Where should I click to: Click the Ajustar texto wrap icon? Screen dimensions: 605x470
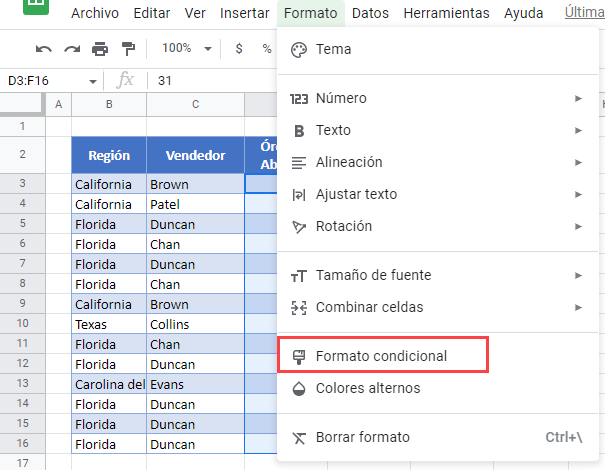coord(299,194)
